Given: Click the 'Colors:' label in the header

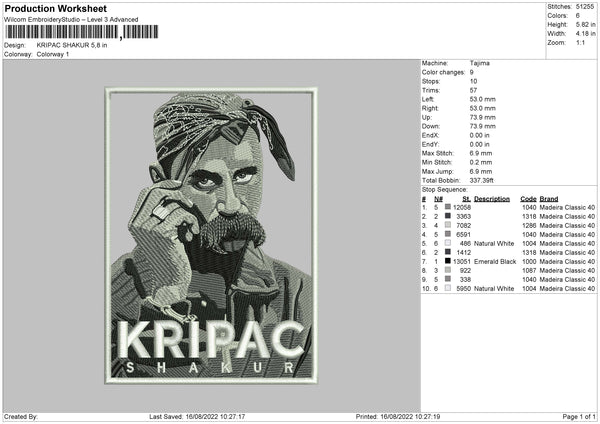Looking at the screenshot, I should click(557, 16).
